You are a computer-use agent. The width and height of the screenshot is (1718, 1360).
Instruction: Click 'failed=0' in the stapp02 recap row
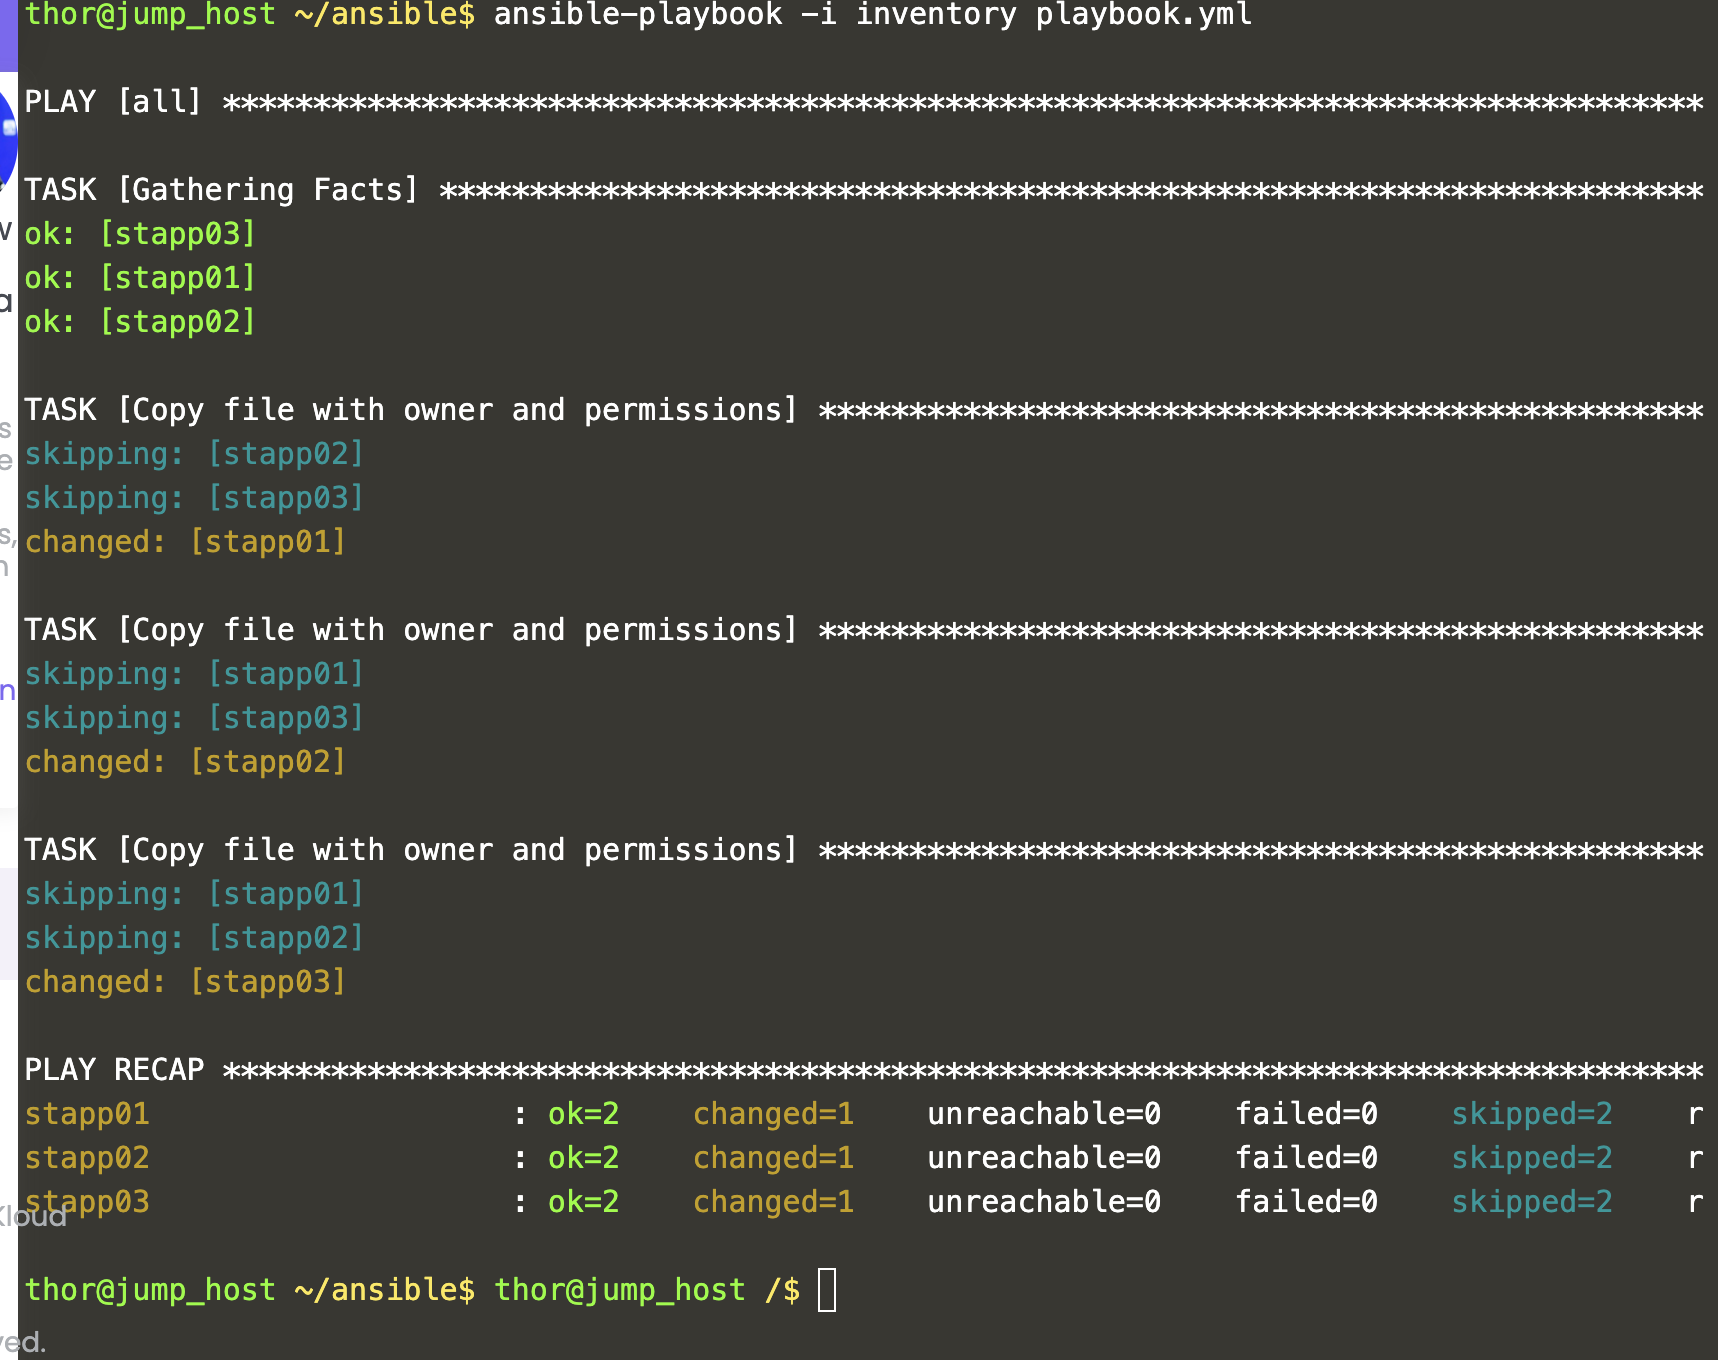click(1306, 1158)
